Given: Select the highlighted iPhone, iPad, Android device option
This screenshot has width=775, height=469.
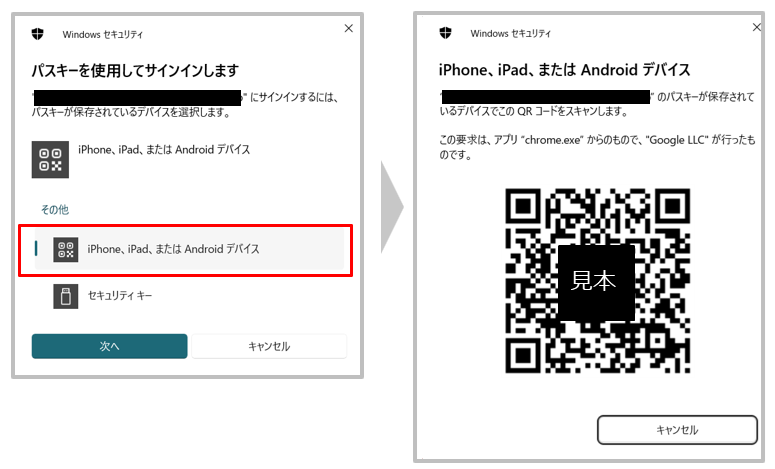Looking at the screenshot, I should pyautogui.click(x=189, y=249).
